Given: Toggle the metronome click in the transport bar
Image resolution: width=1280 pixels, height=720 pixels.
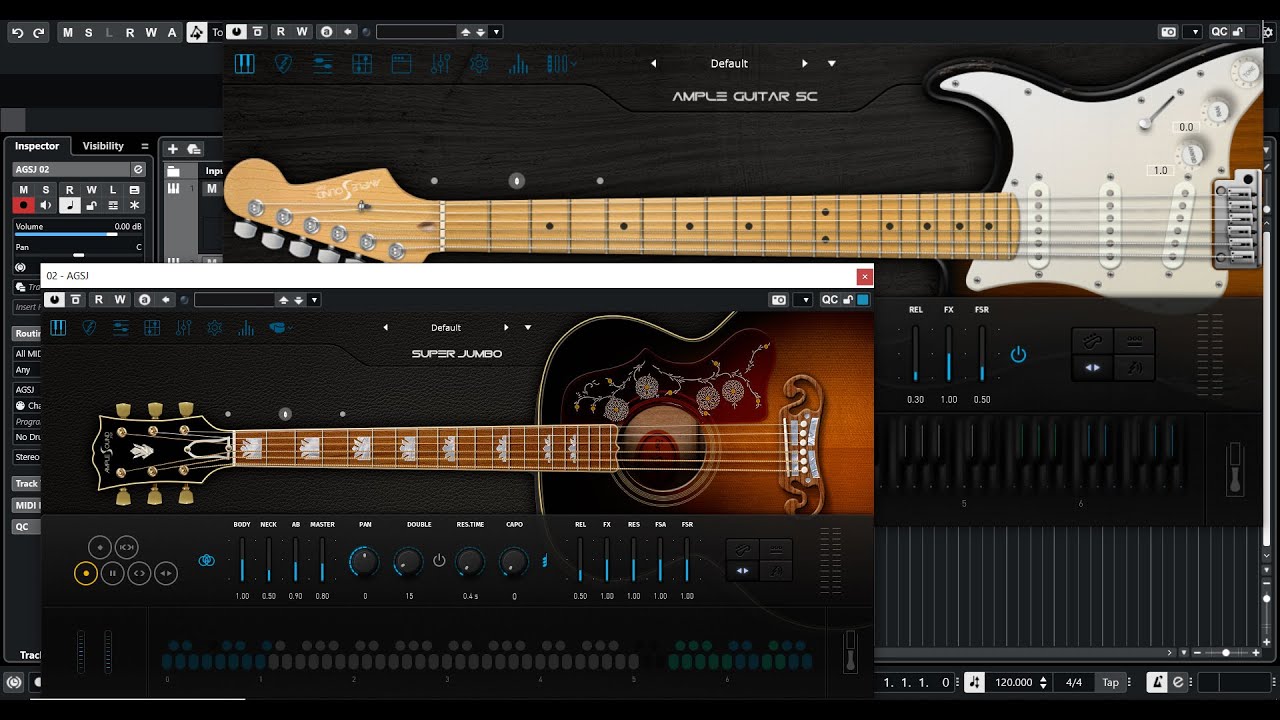Looking at the screenshot, I should coord(1157,682).
